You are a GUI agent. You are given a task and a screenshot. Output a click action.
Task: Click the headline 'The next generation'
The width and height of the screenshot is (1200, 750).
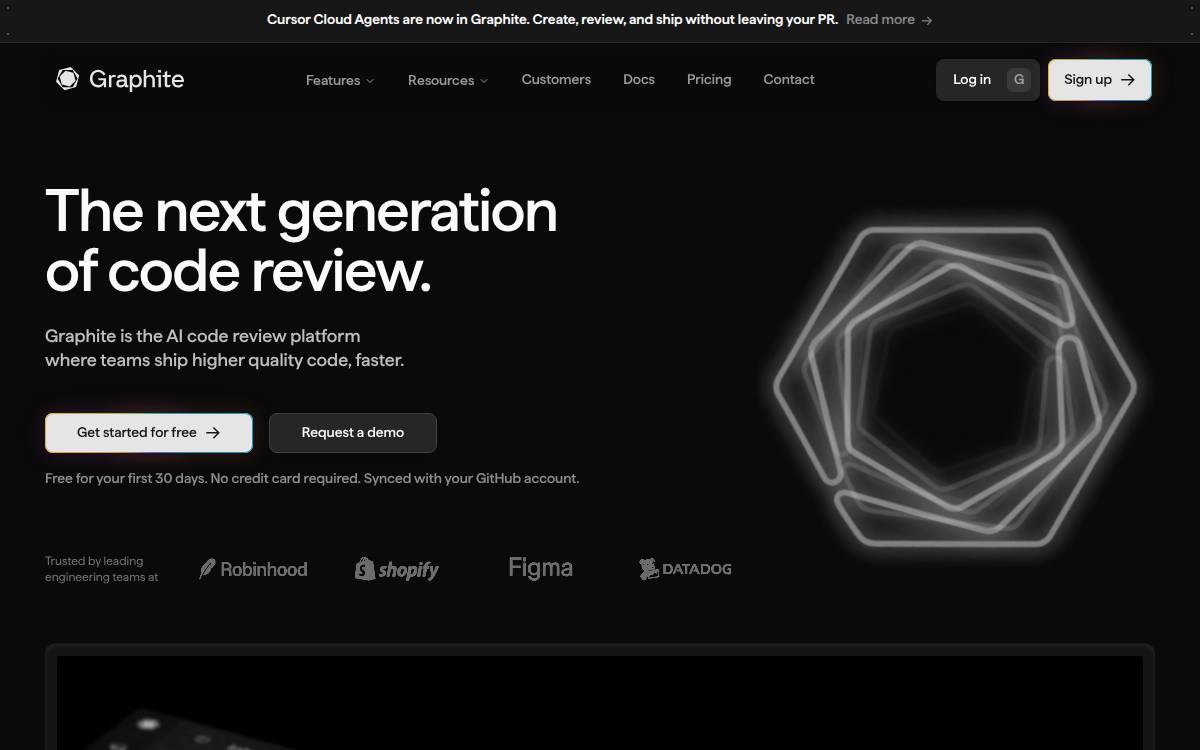pyautogui.click(x=301, y=211)
